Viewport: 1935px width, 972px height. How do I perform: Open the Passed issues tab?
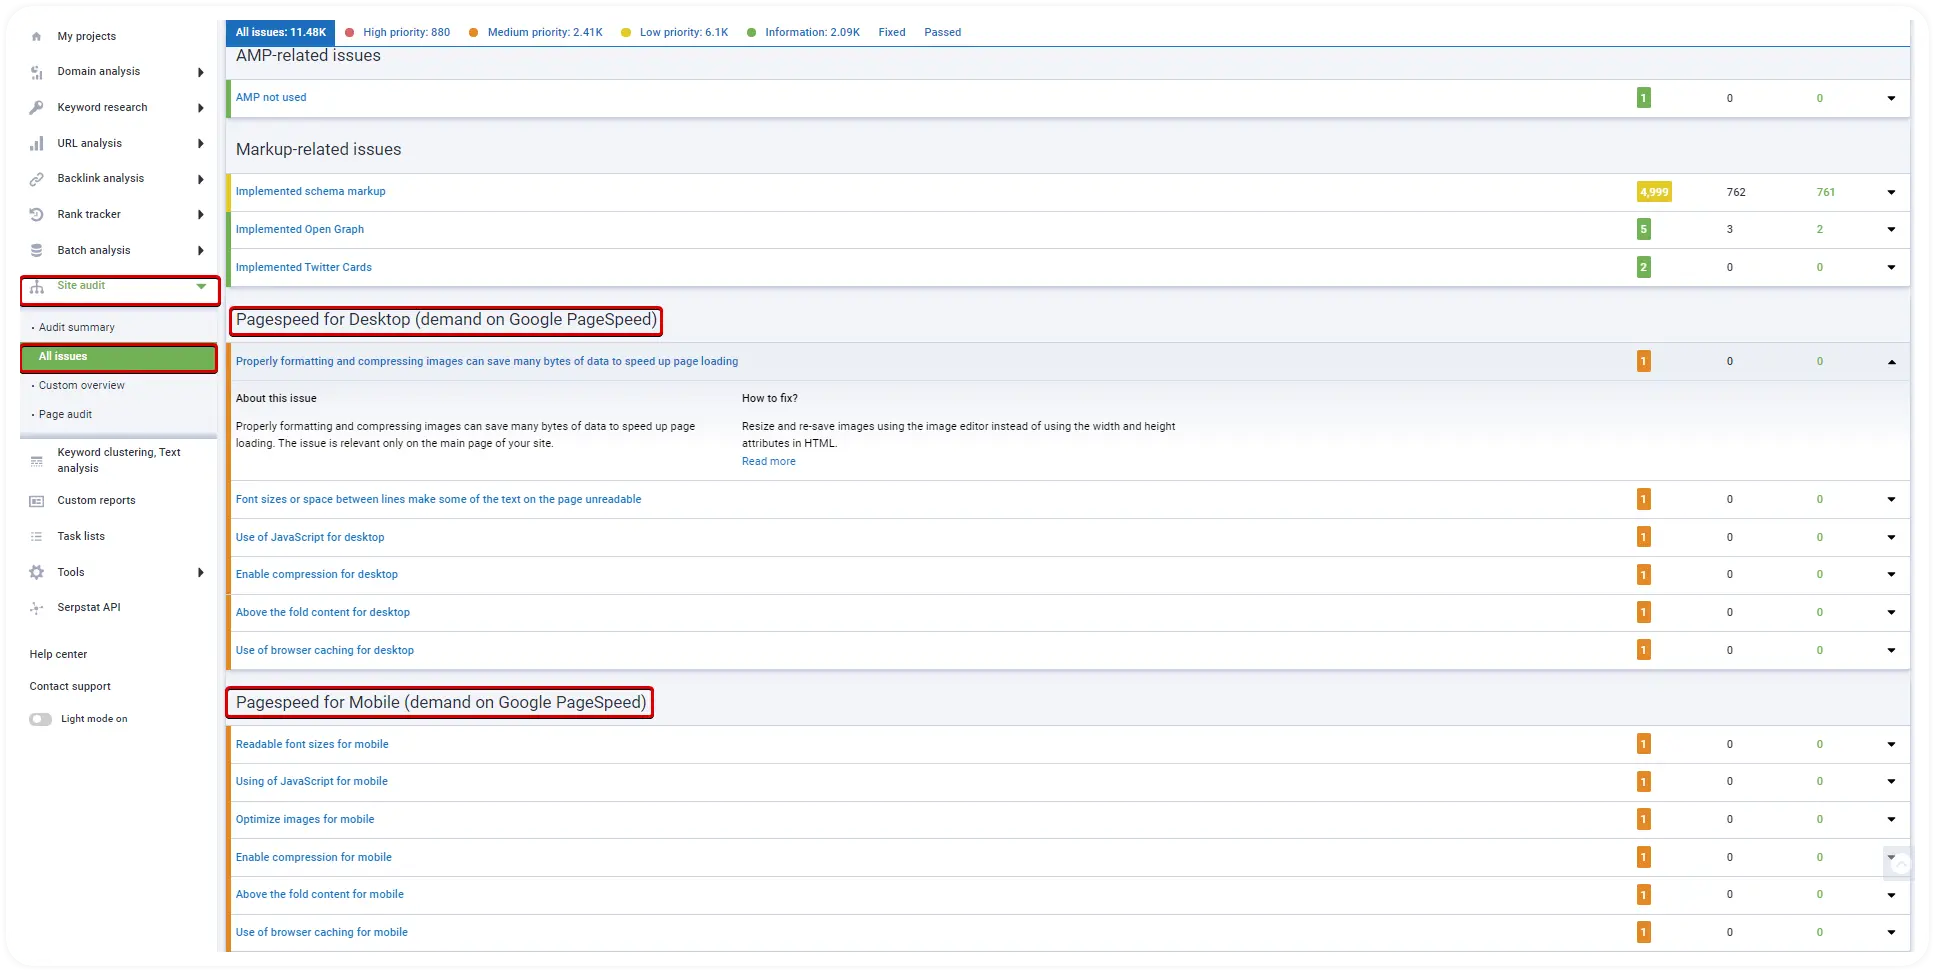pos(942,32)
